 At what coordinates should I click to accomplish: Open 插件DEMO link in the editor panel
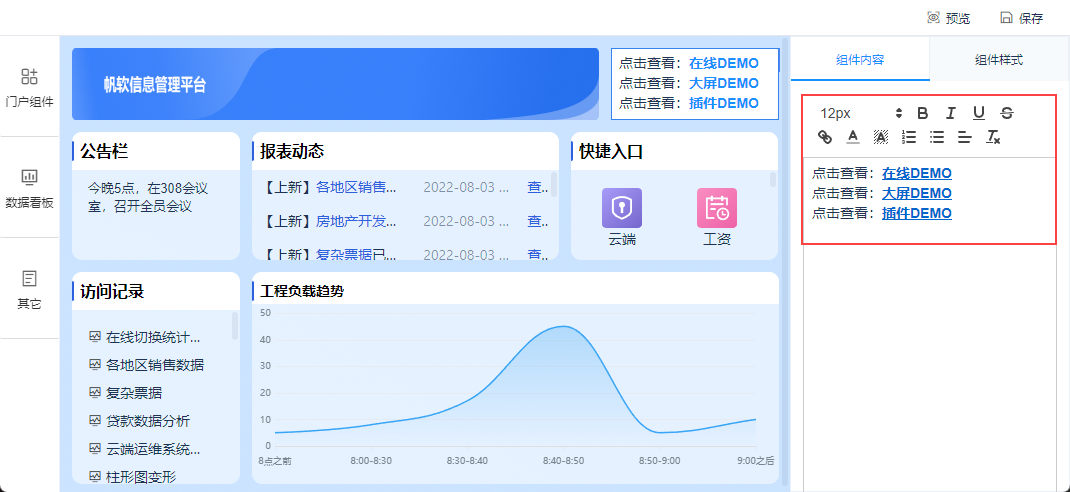(916, 213)
